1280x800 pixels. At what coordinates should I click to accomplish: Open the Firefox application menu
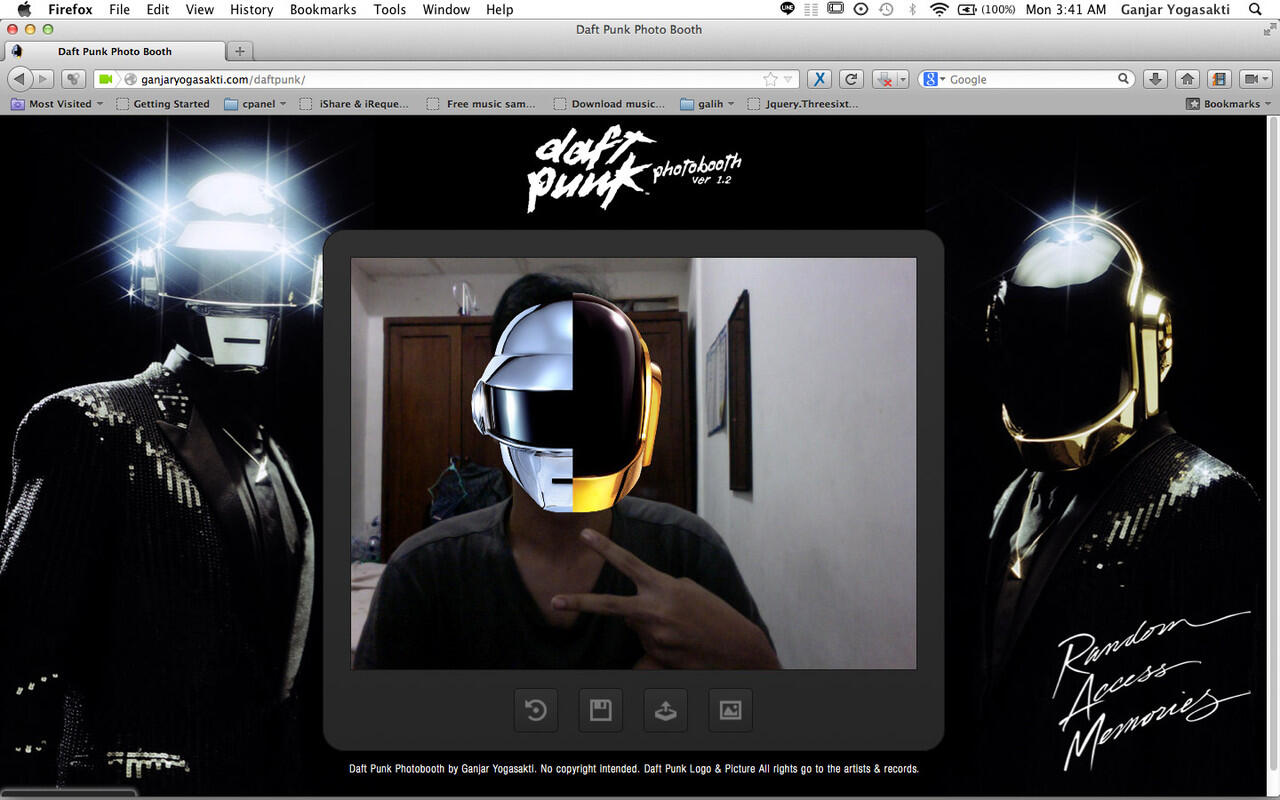coord(70,9)
